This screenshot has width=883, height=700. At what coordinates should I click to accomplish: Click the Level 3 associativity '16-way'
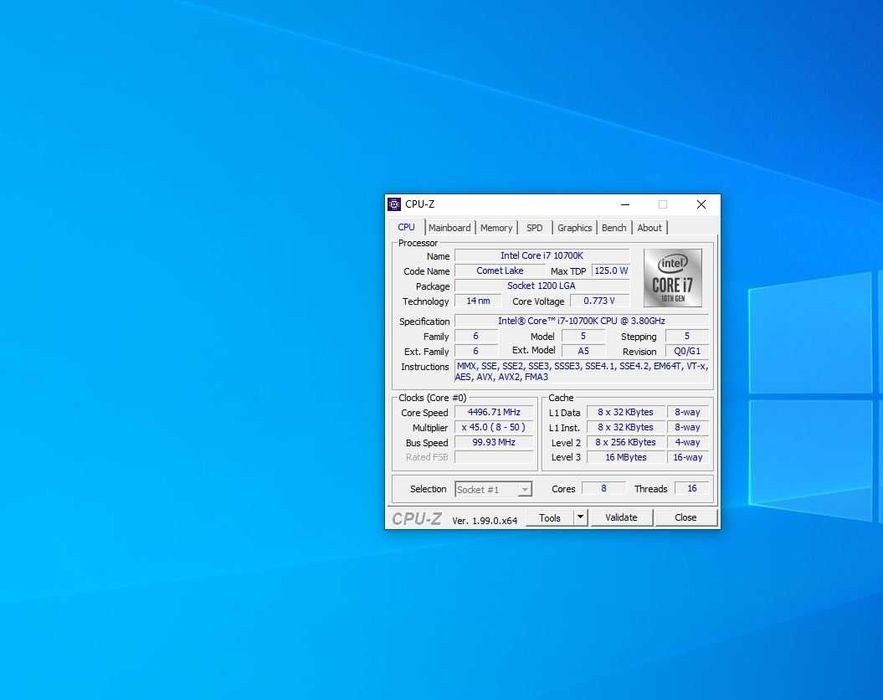[x=688, y=457]
